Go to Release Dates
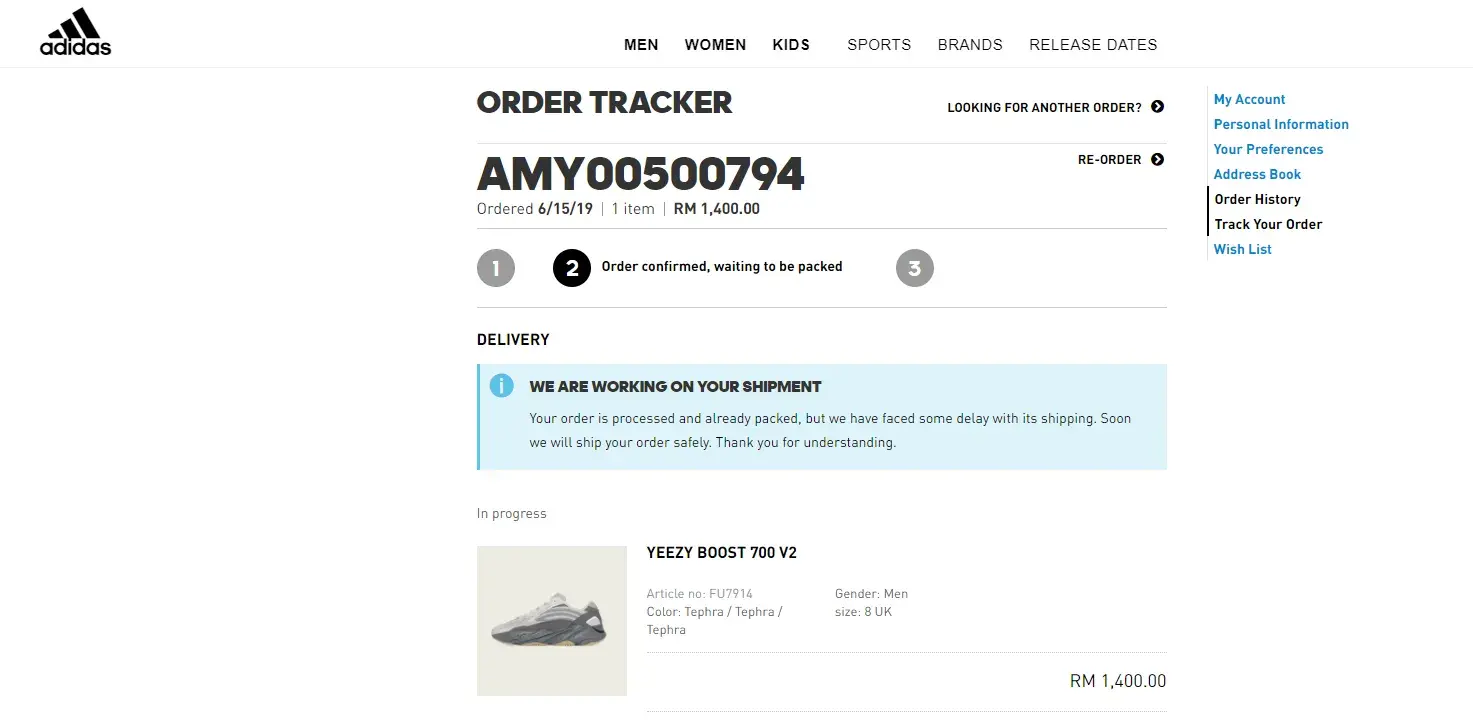 1093,45
